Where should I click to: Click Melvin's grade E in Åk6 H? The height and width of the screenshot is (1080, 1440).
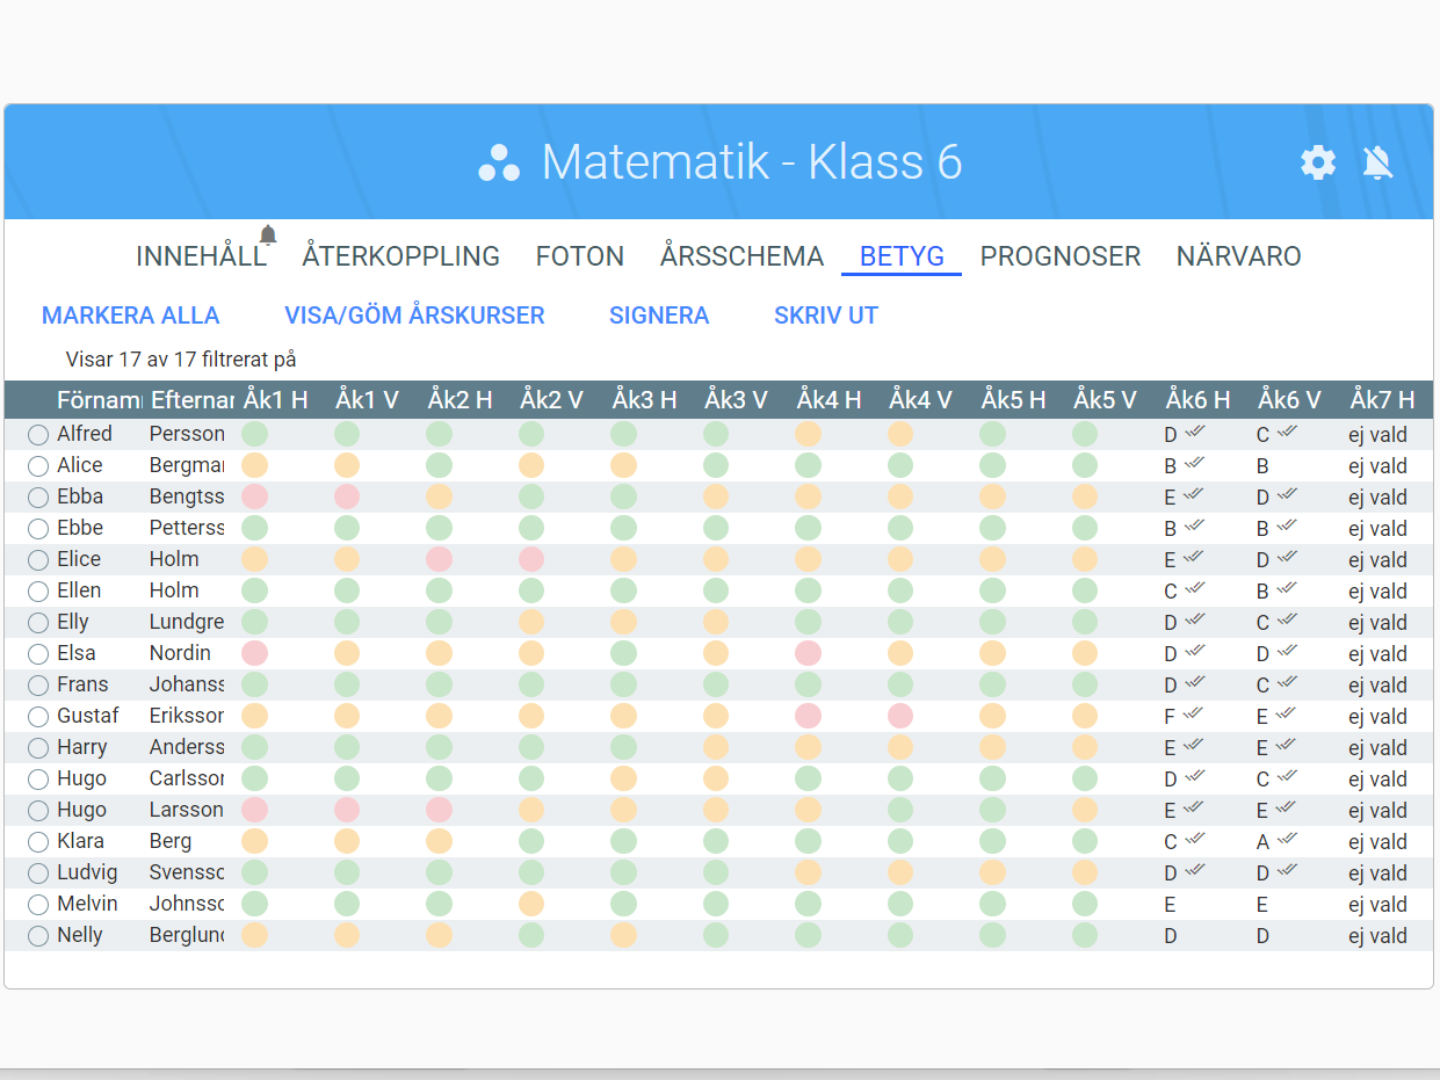(x=1170, y=905)
